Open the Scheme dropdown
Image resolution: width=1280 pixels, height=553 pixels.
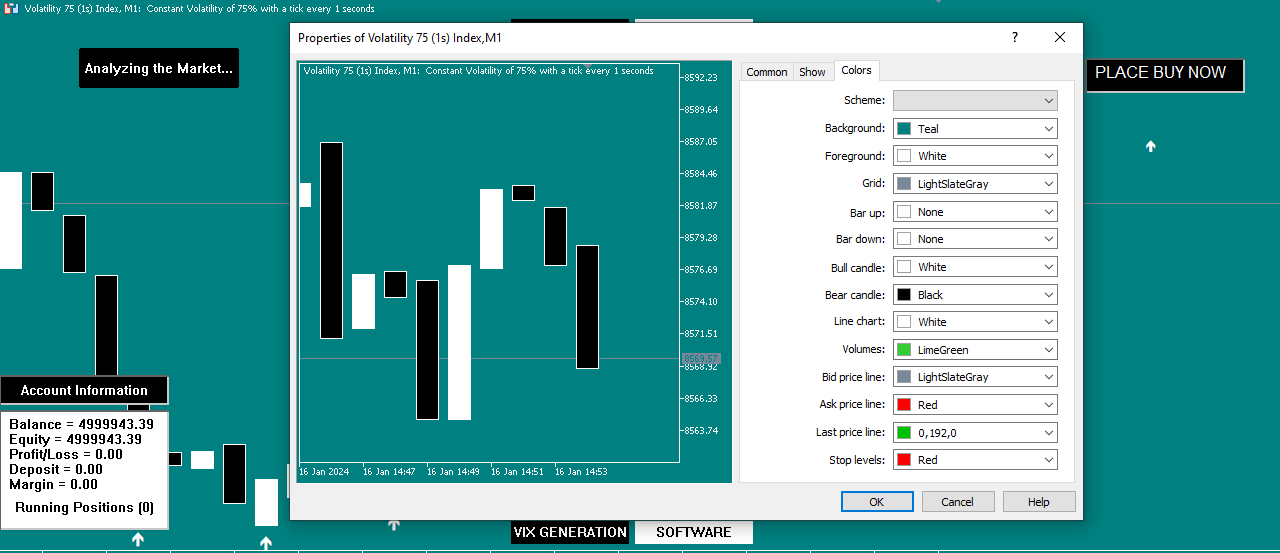[975, 100]
